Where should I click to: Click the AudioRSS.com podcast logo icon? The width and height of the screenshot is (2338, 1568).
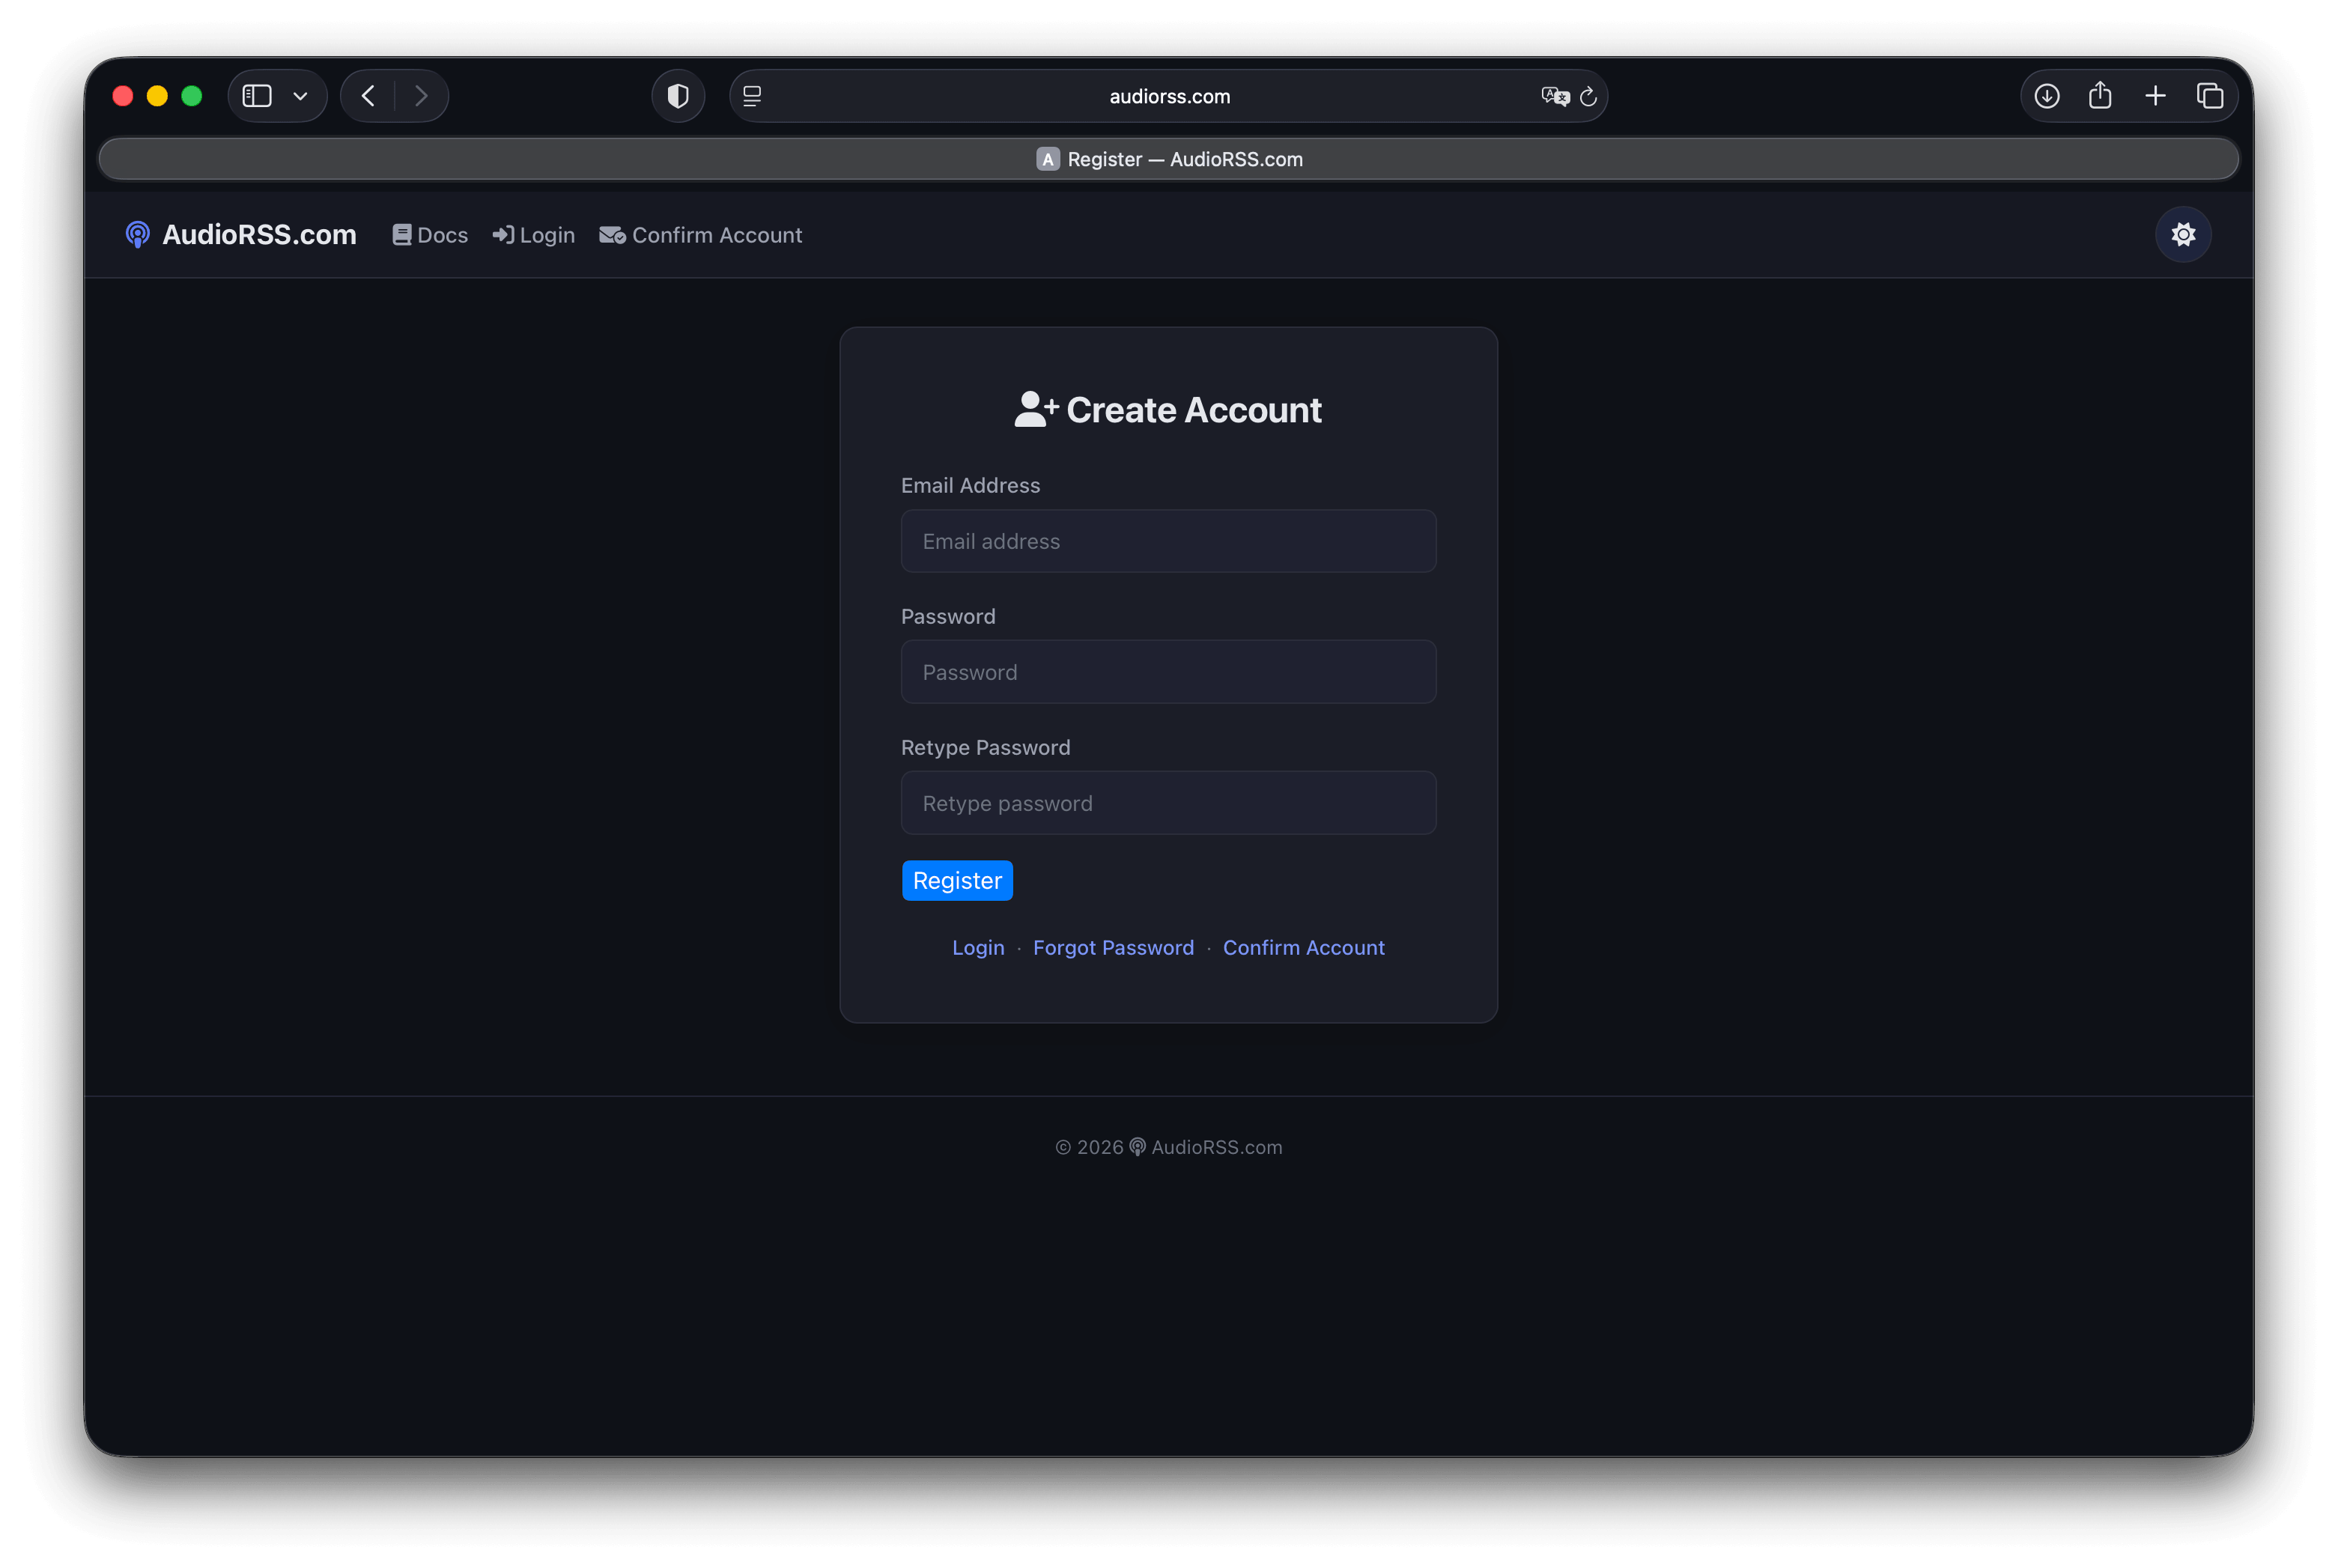click(x=137, y=234)
